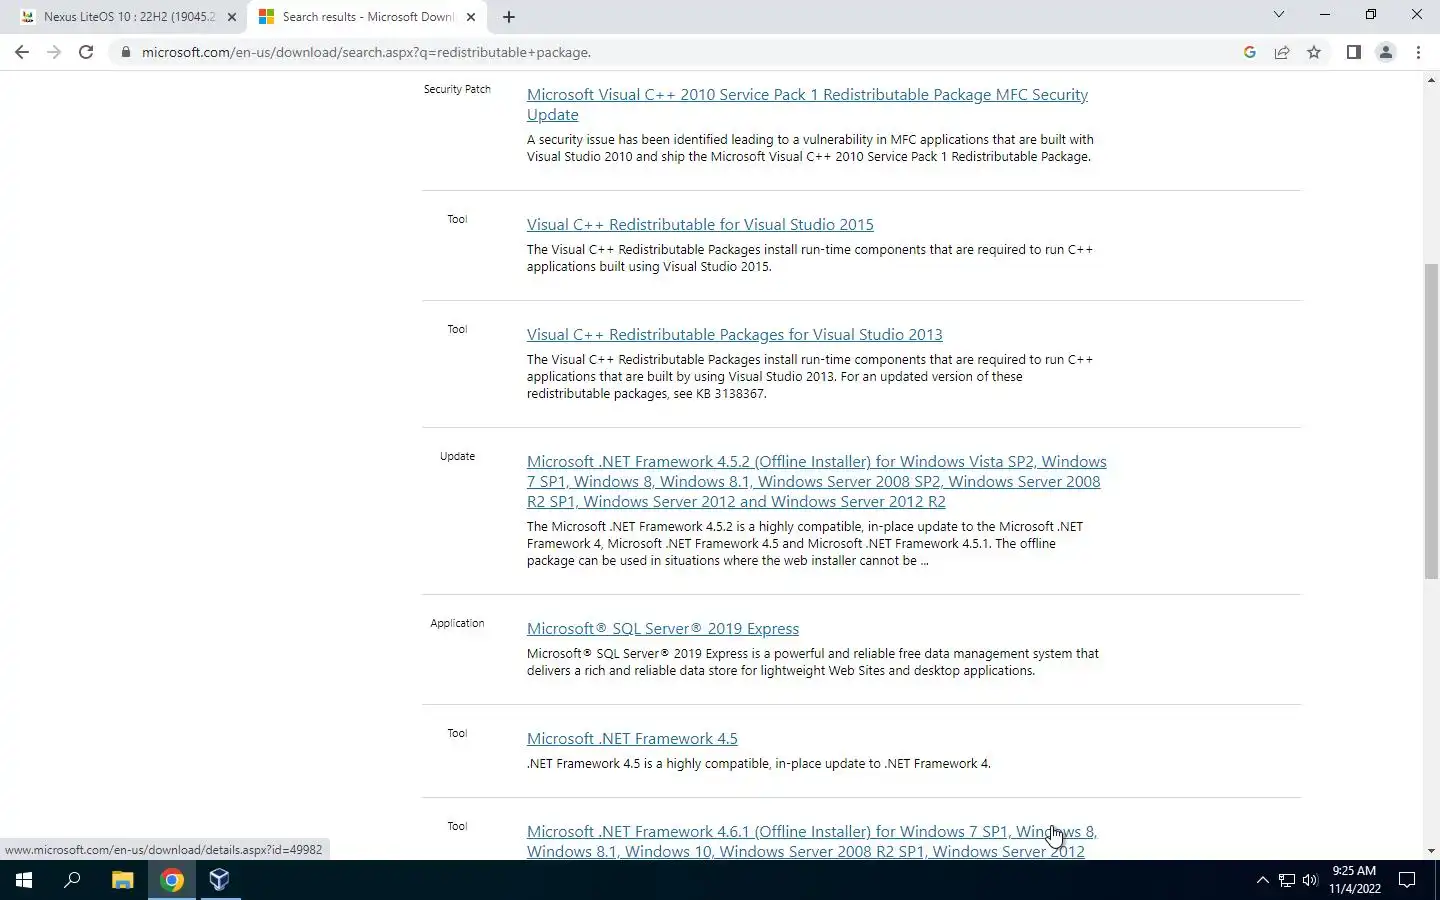
Task: Click Chrome icon in taskbar
Action: coord(172,880)
